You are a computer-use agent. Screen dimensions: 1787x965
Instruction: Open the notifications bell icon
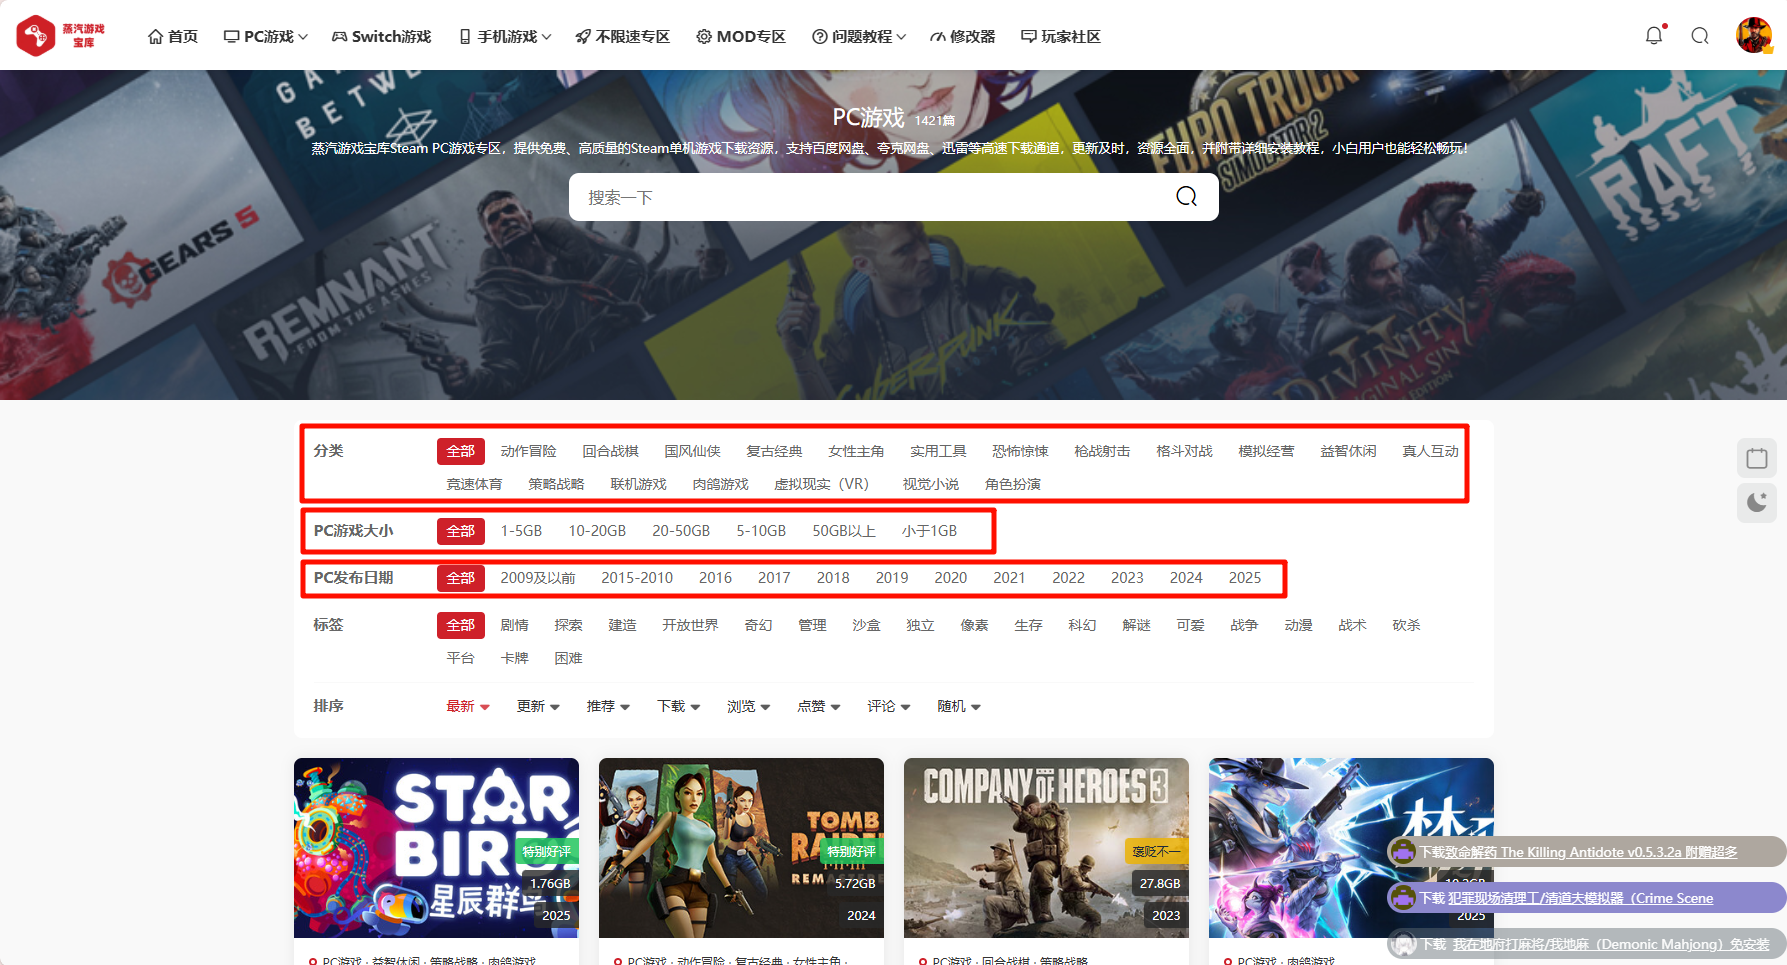click(x=1654, y=36)
